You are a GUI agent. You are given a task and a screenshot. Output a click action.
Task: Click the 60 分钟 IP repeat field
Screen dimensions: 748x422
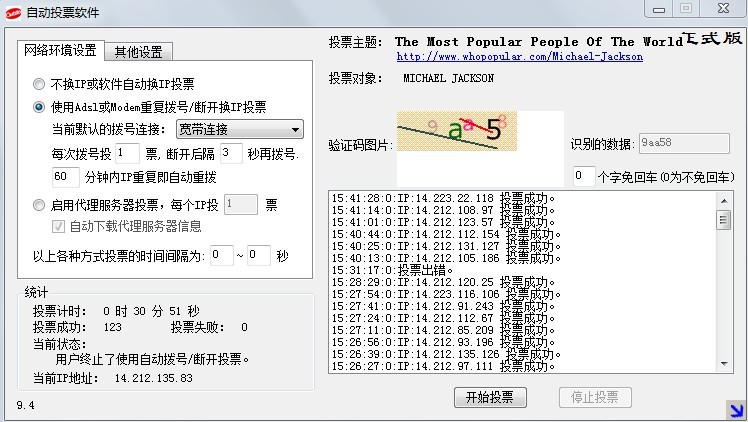[65, 177]
